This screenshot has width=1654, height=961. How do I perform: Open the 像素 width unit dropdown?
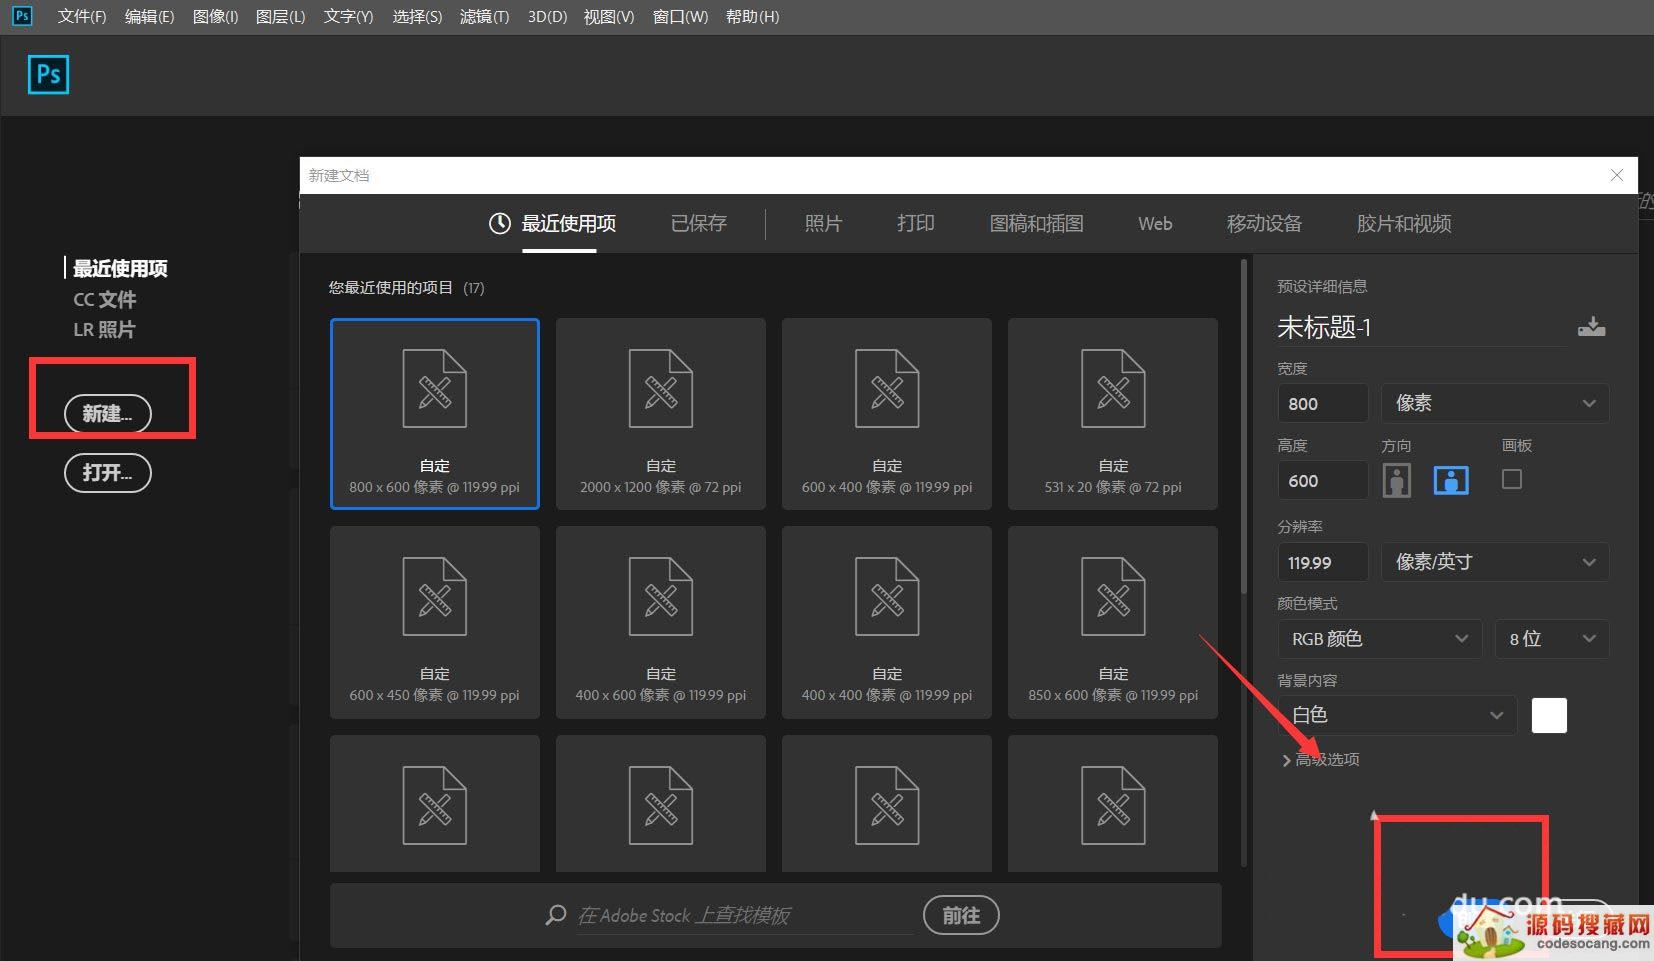coord(1495,403)
